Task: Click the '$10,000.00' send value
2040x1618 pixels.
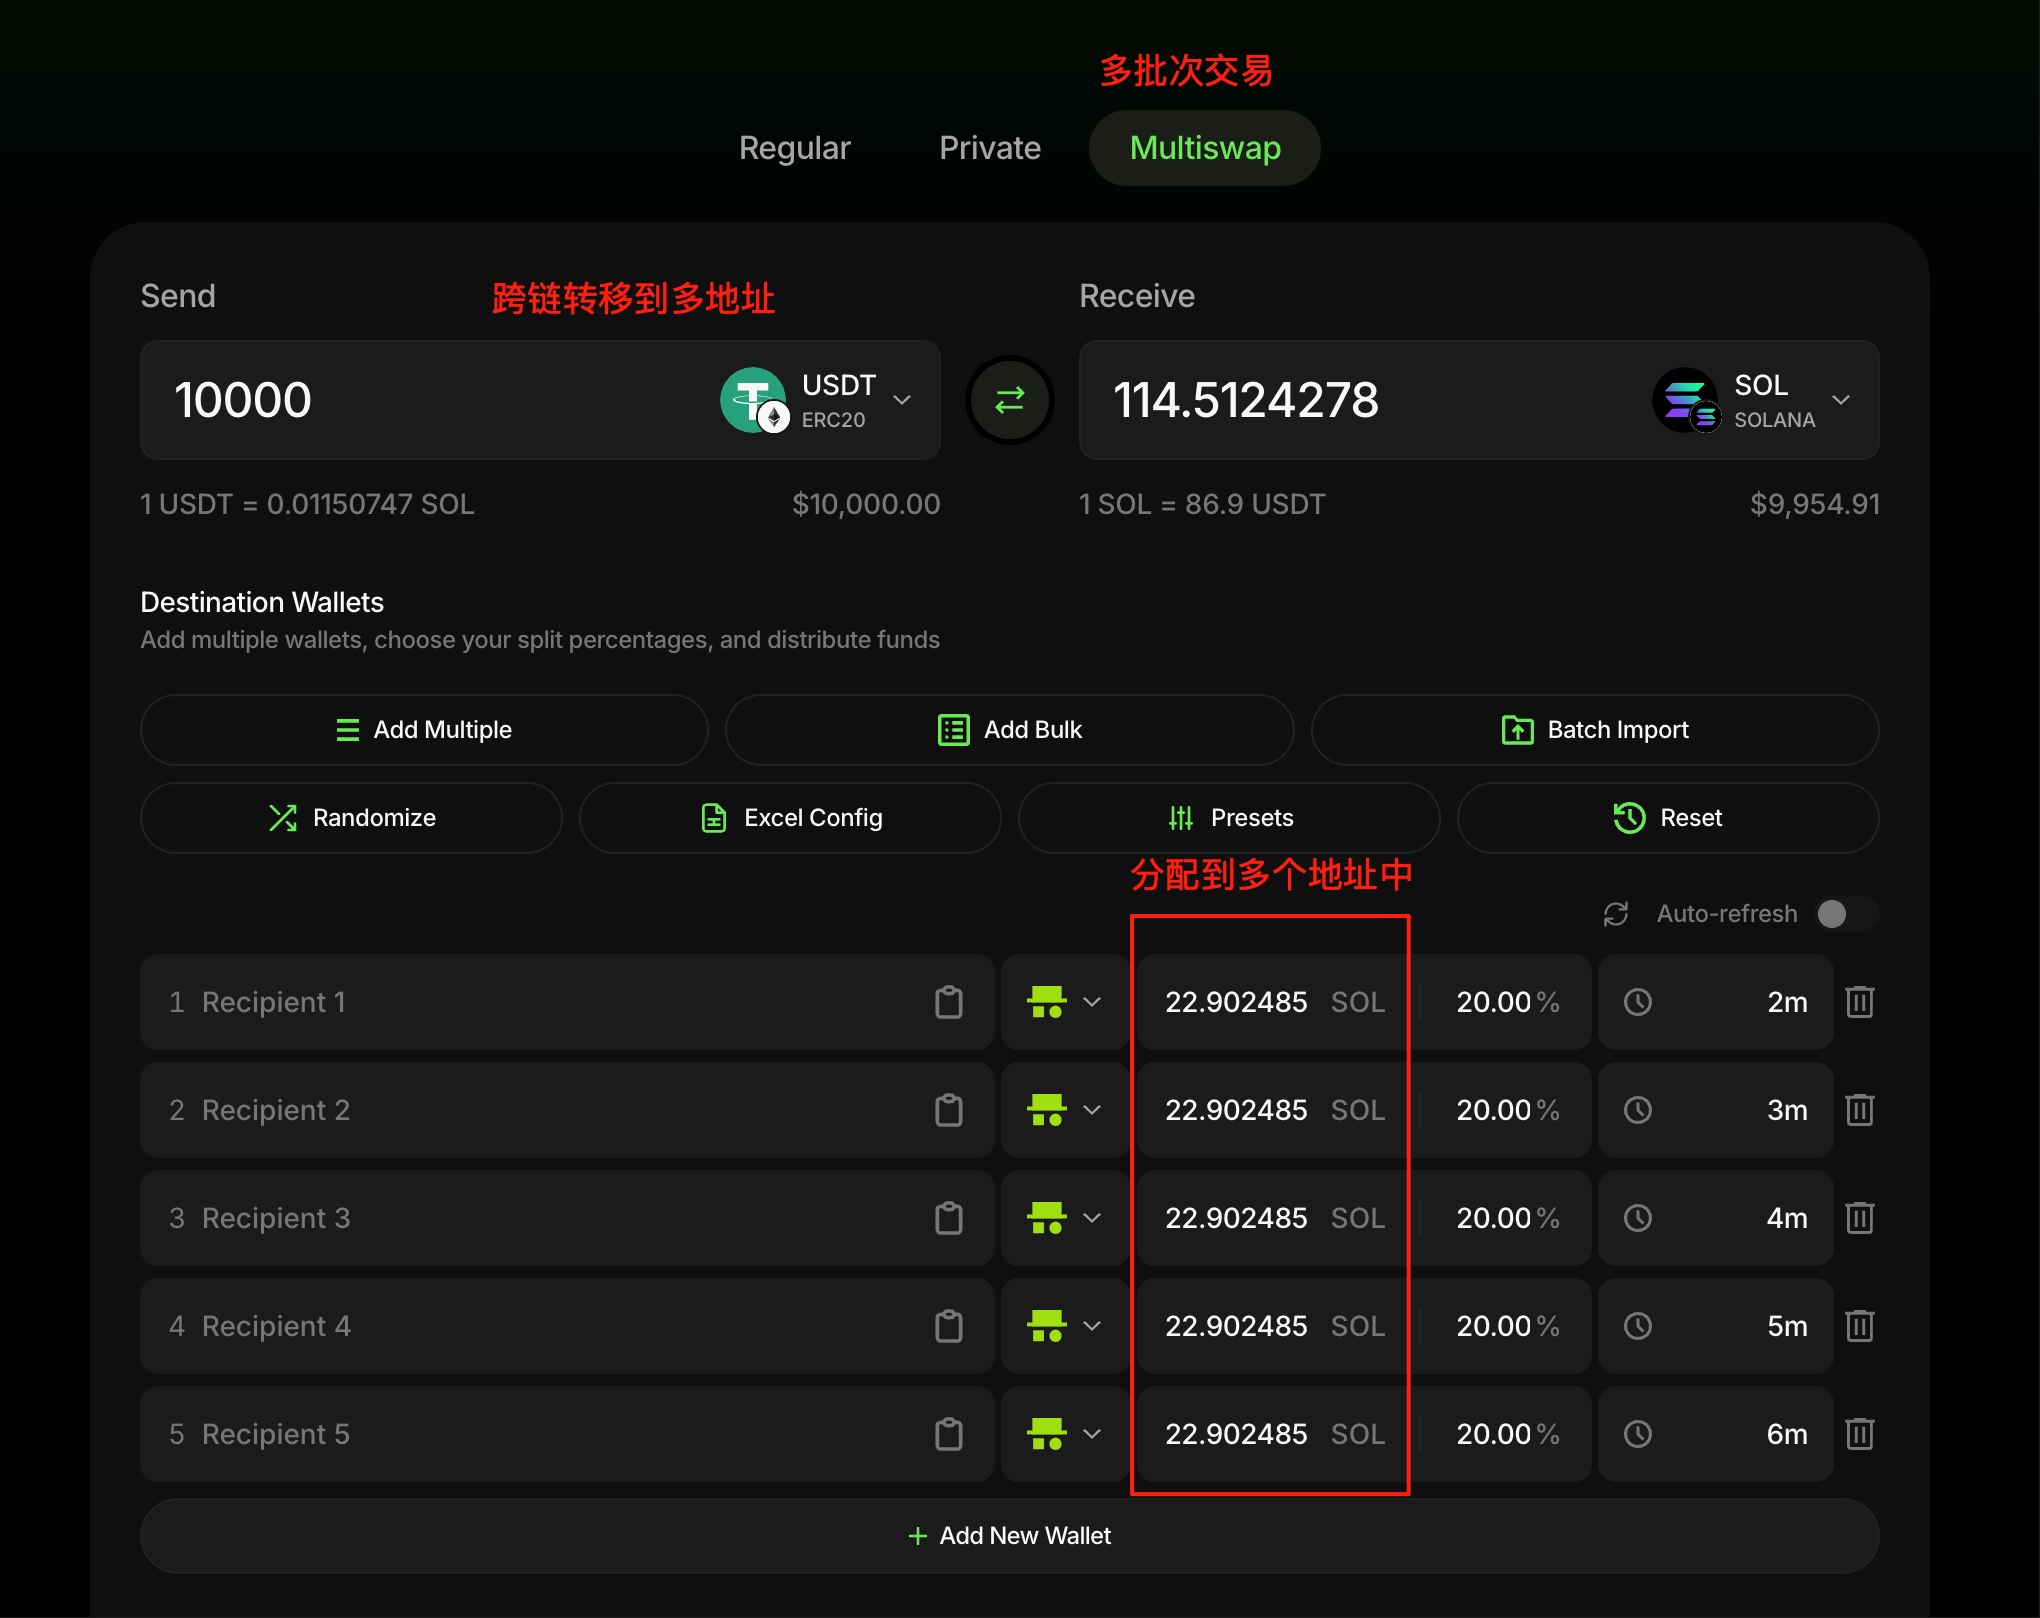Action: [866, 504]
